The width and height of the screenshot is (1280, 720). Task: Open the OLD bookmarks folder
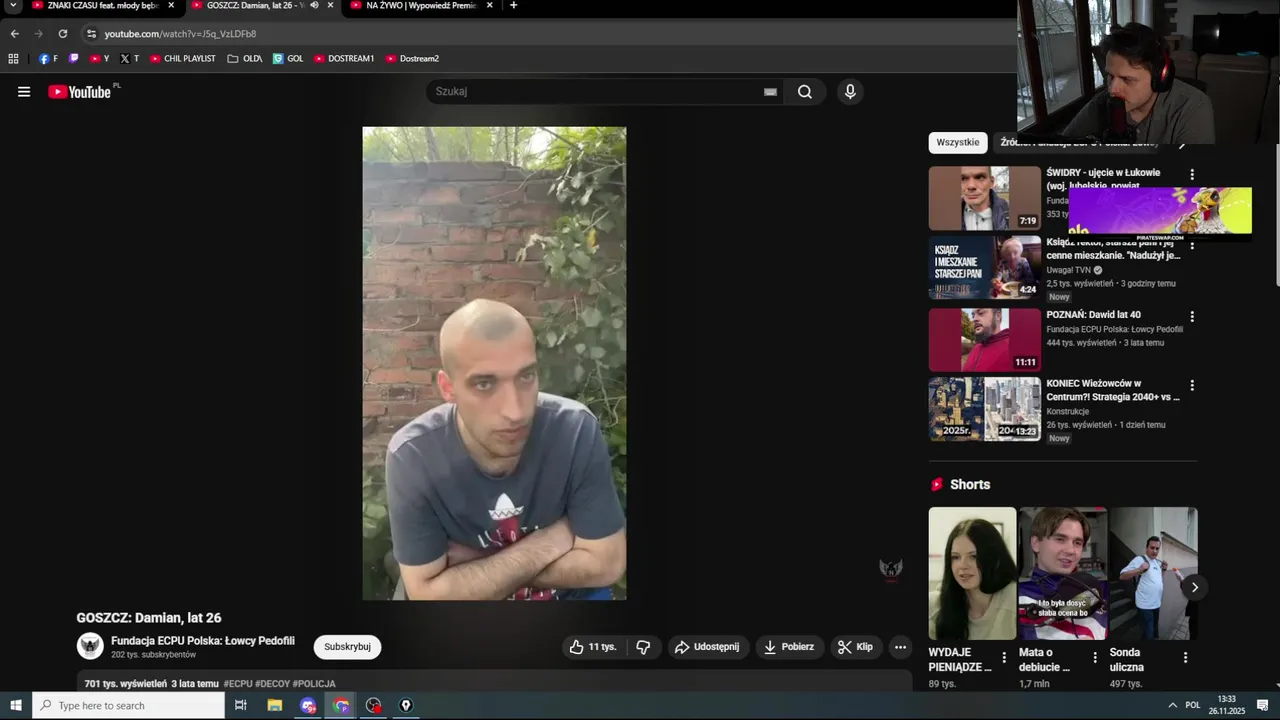245,59
